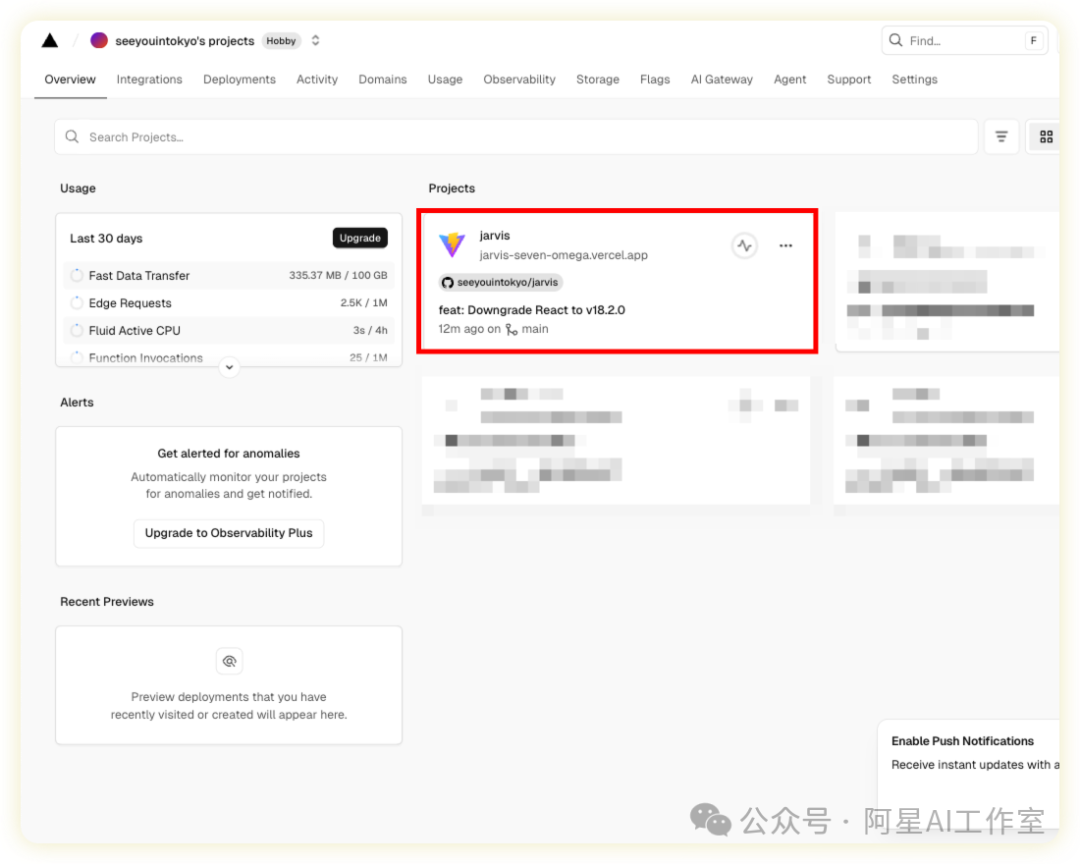Click the F shortcut key badge
Screen dimensions: 1080x864
click(x=1033, y=41)
